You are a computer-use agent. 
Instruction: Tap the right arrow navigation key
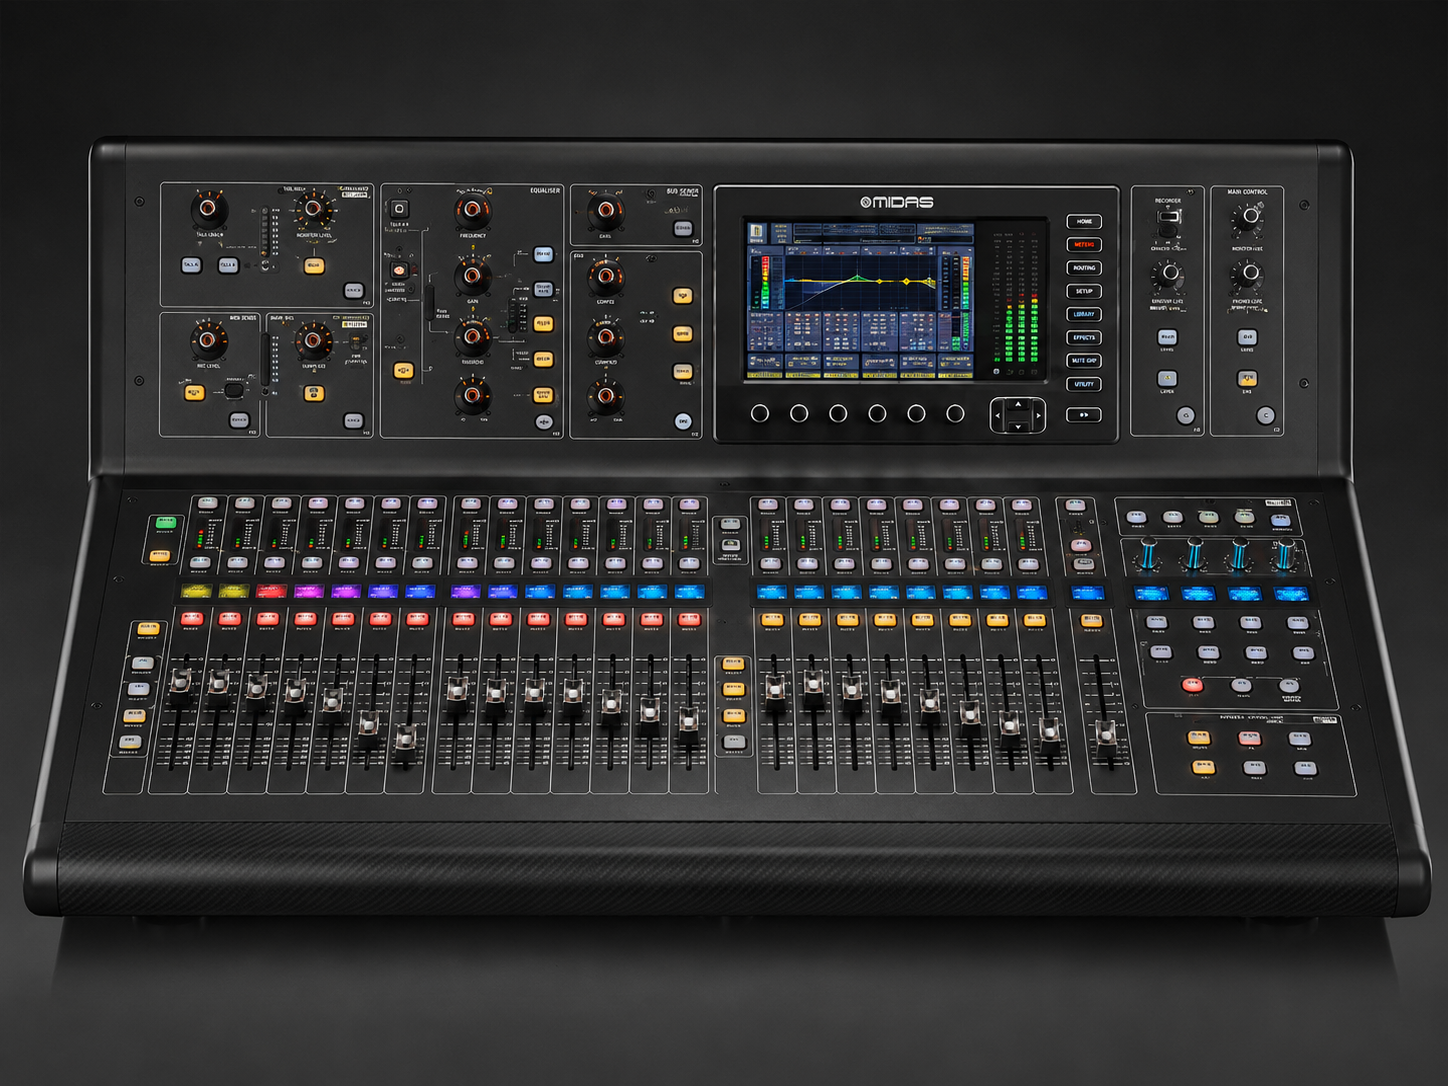(x=1039, y=415)
